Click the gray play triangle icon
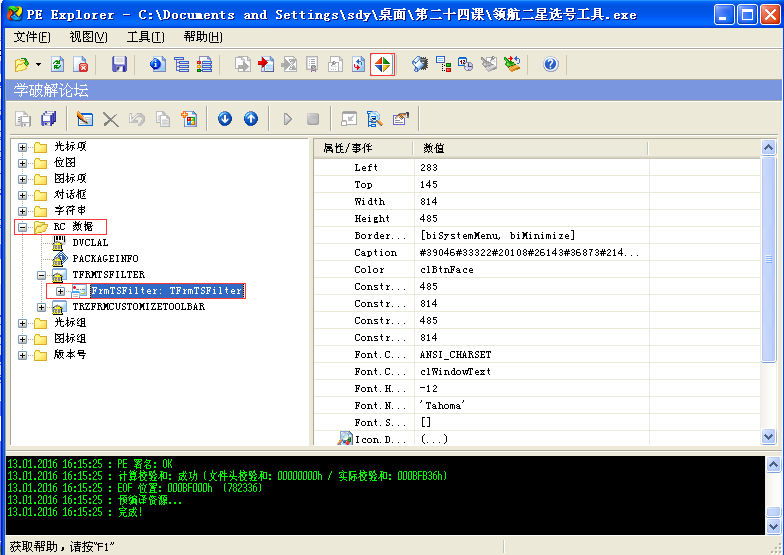The height and width of the screenshot is (555, 784). tap(288, 119)
